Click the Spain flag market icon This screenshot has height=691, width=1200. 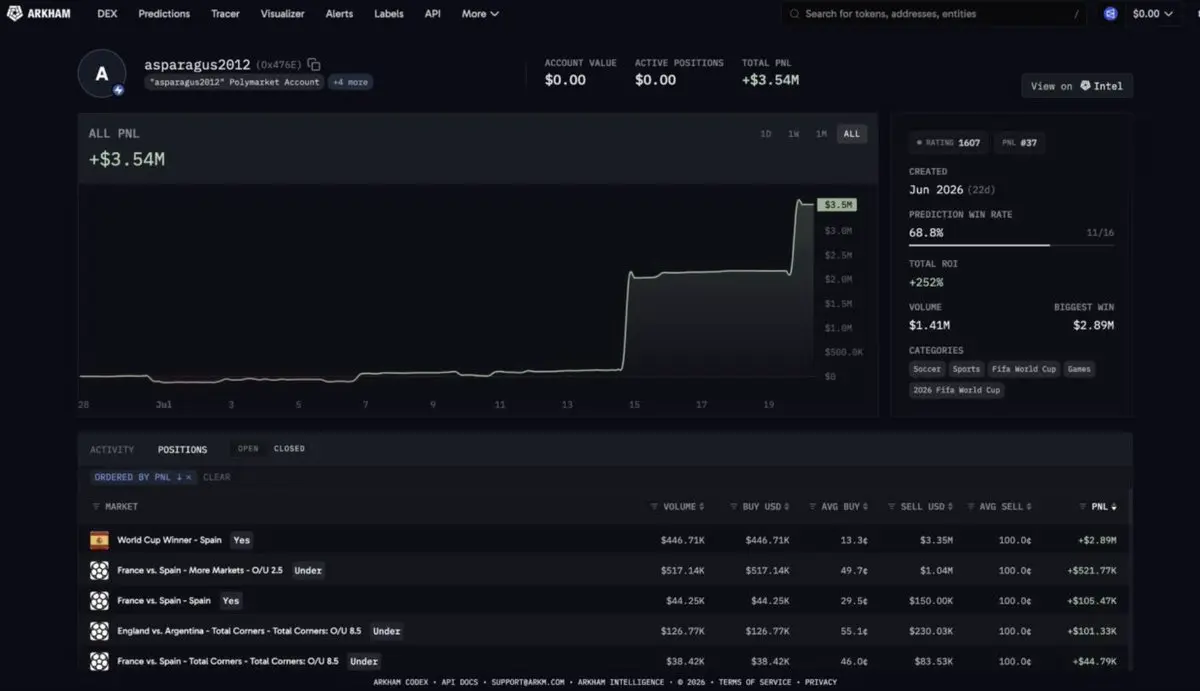[99, 540]
